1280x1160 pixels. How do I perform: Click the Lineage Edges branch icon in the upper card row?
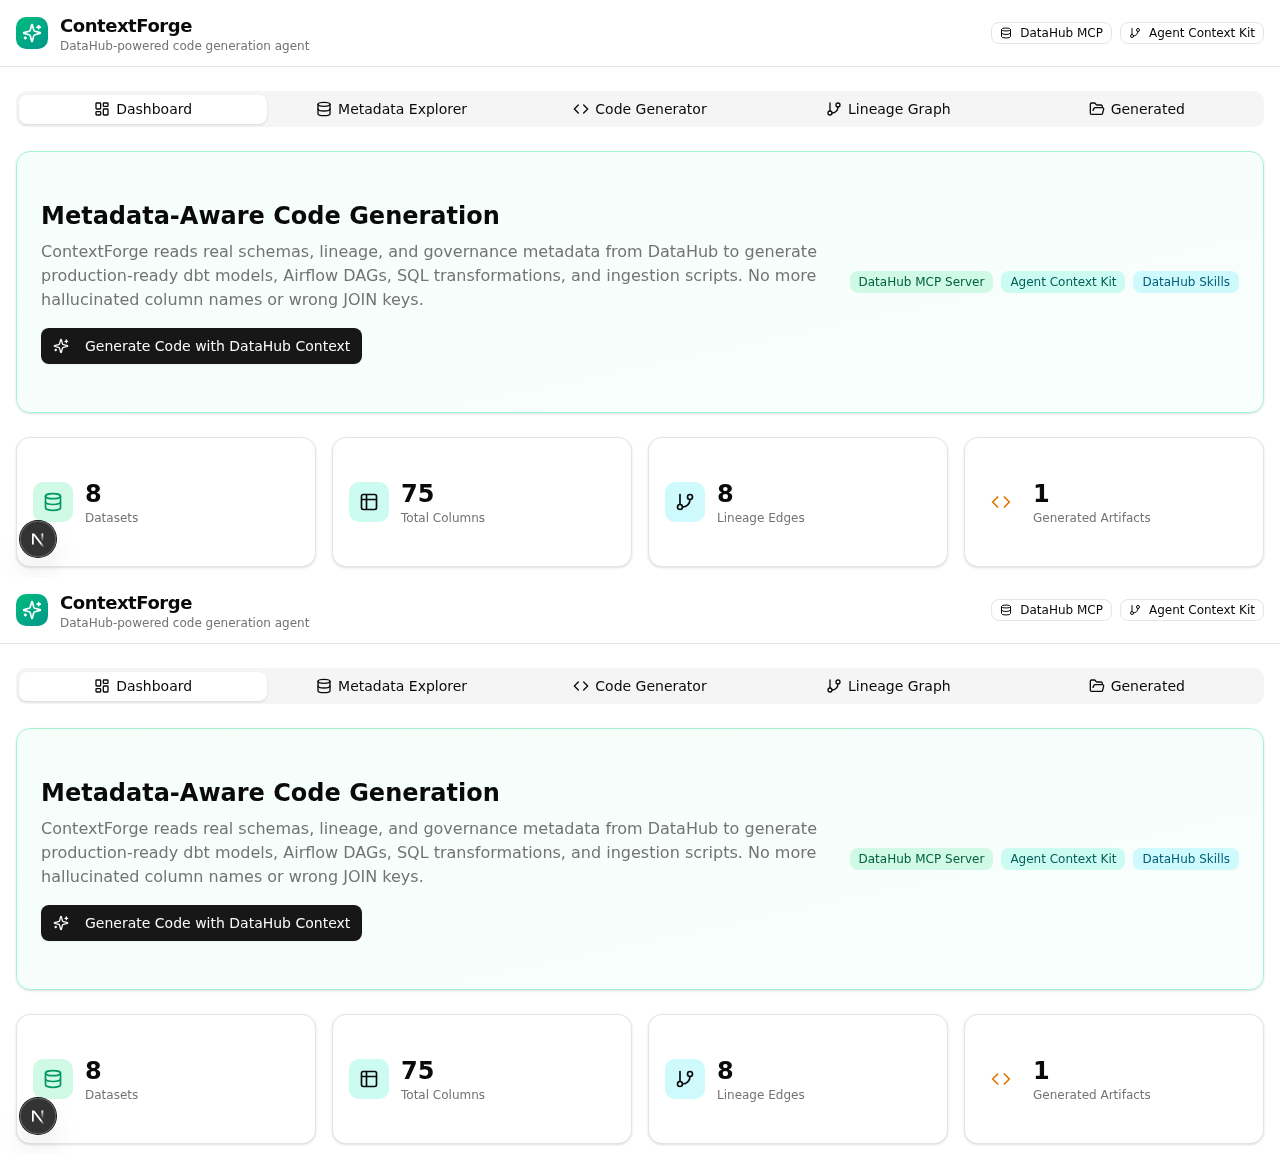(x=685, y=502)
